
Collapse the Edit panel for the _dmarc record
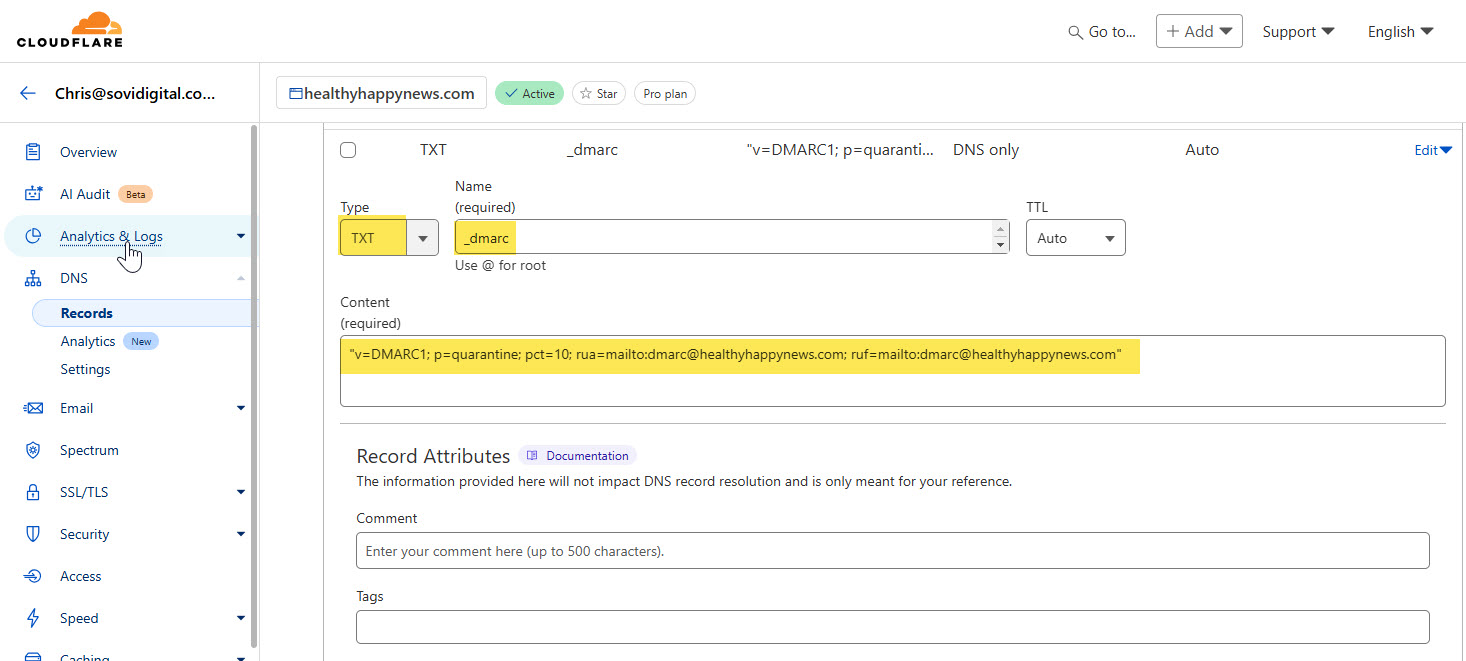click(1433, 150)
